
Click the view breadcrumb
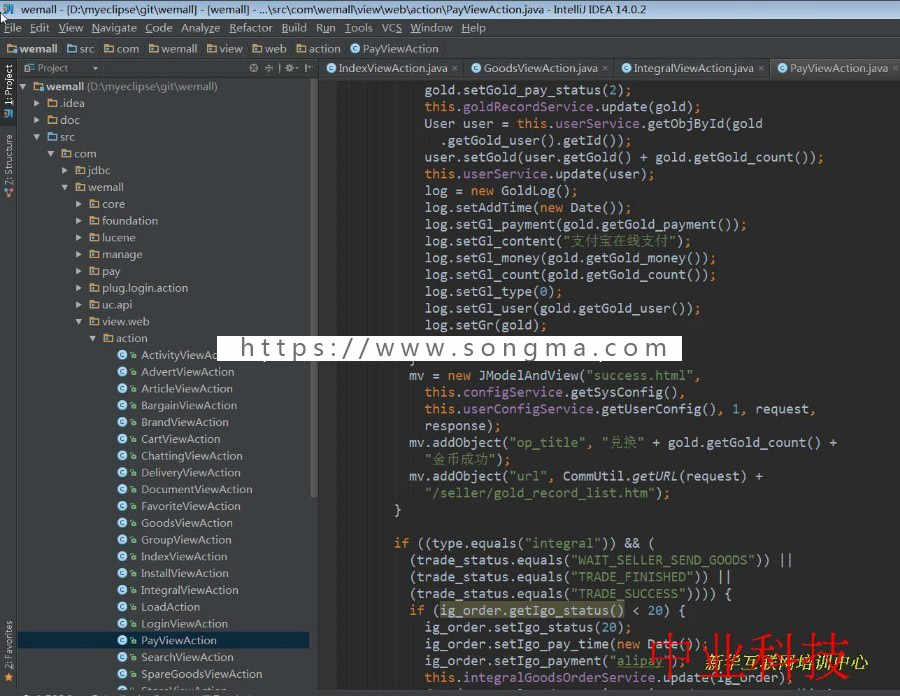point(225,49)
